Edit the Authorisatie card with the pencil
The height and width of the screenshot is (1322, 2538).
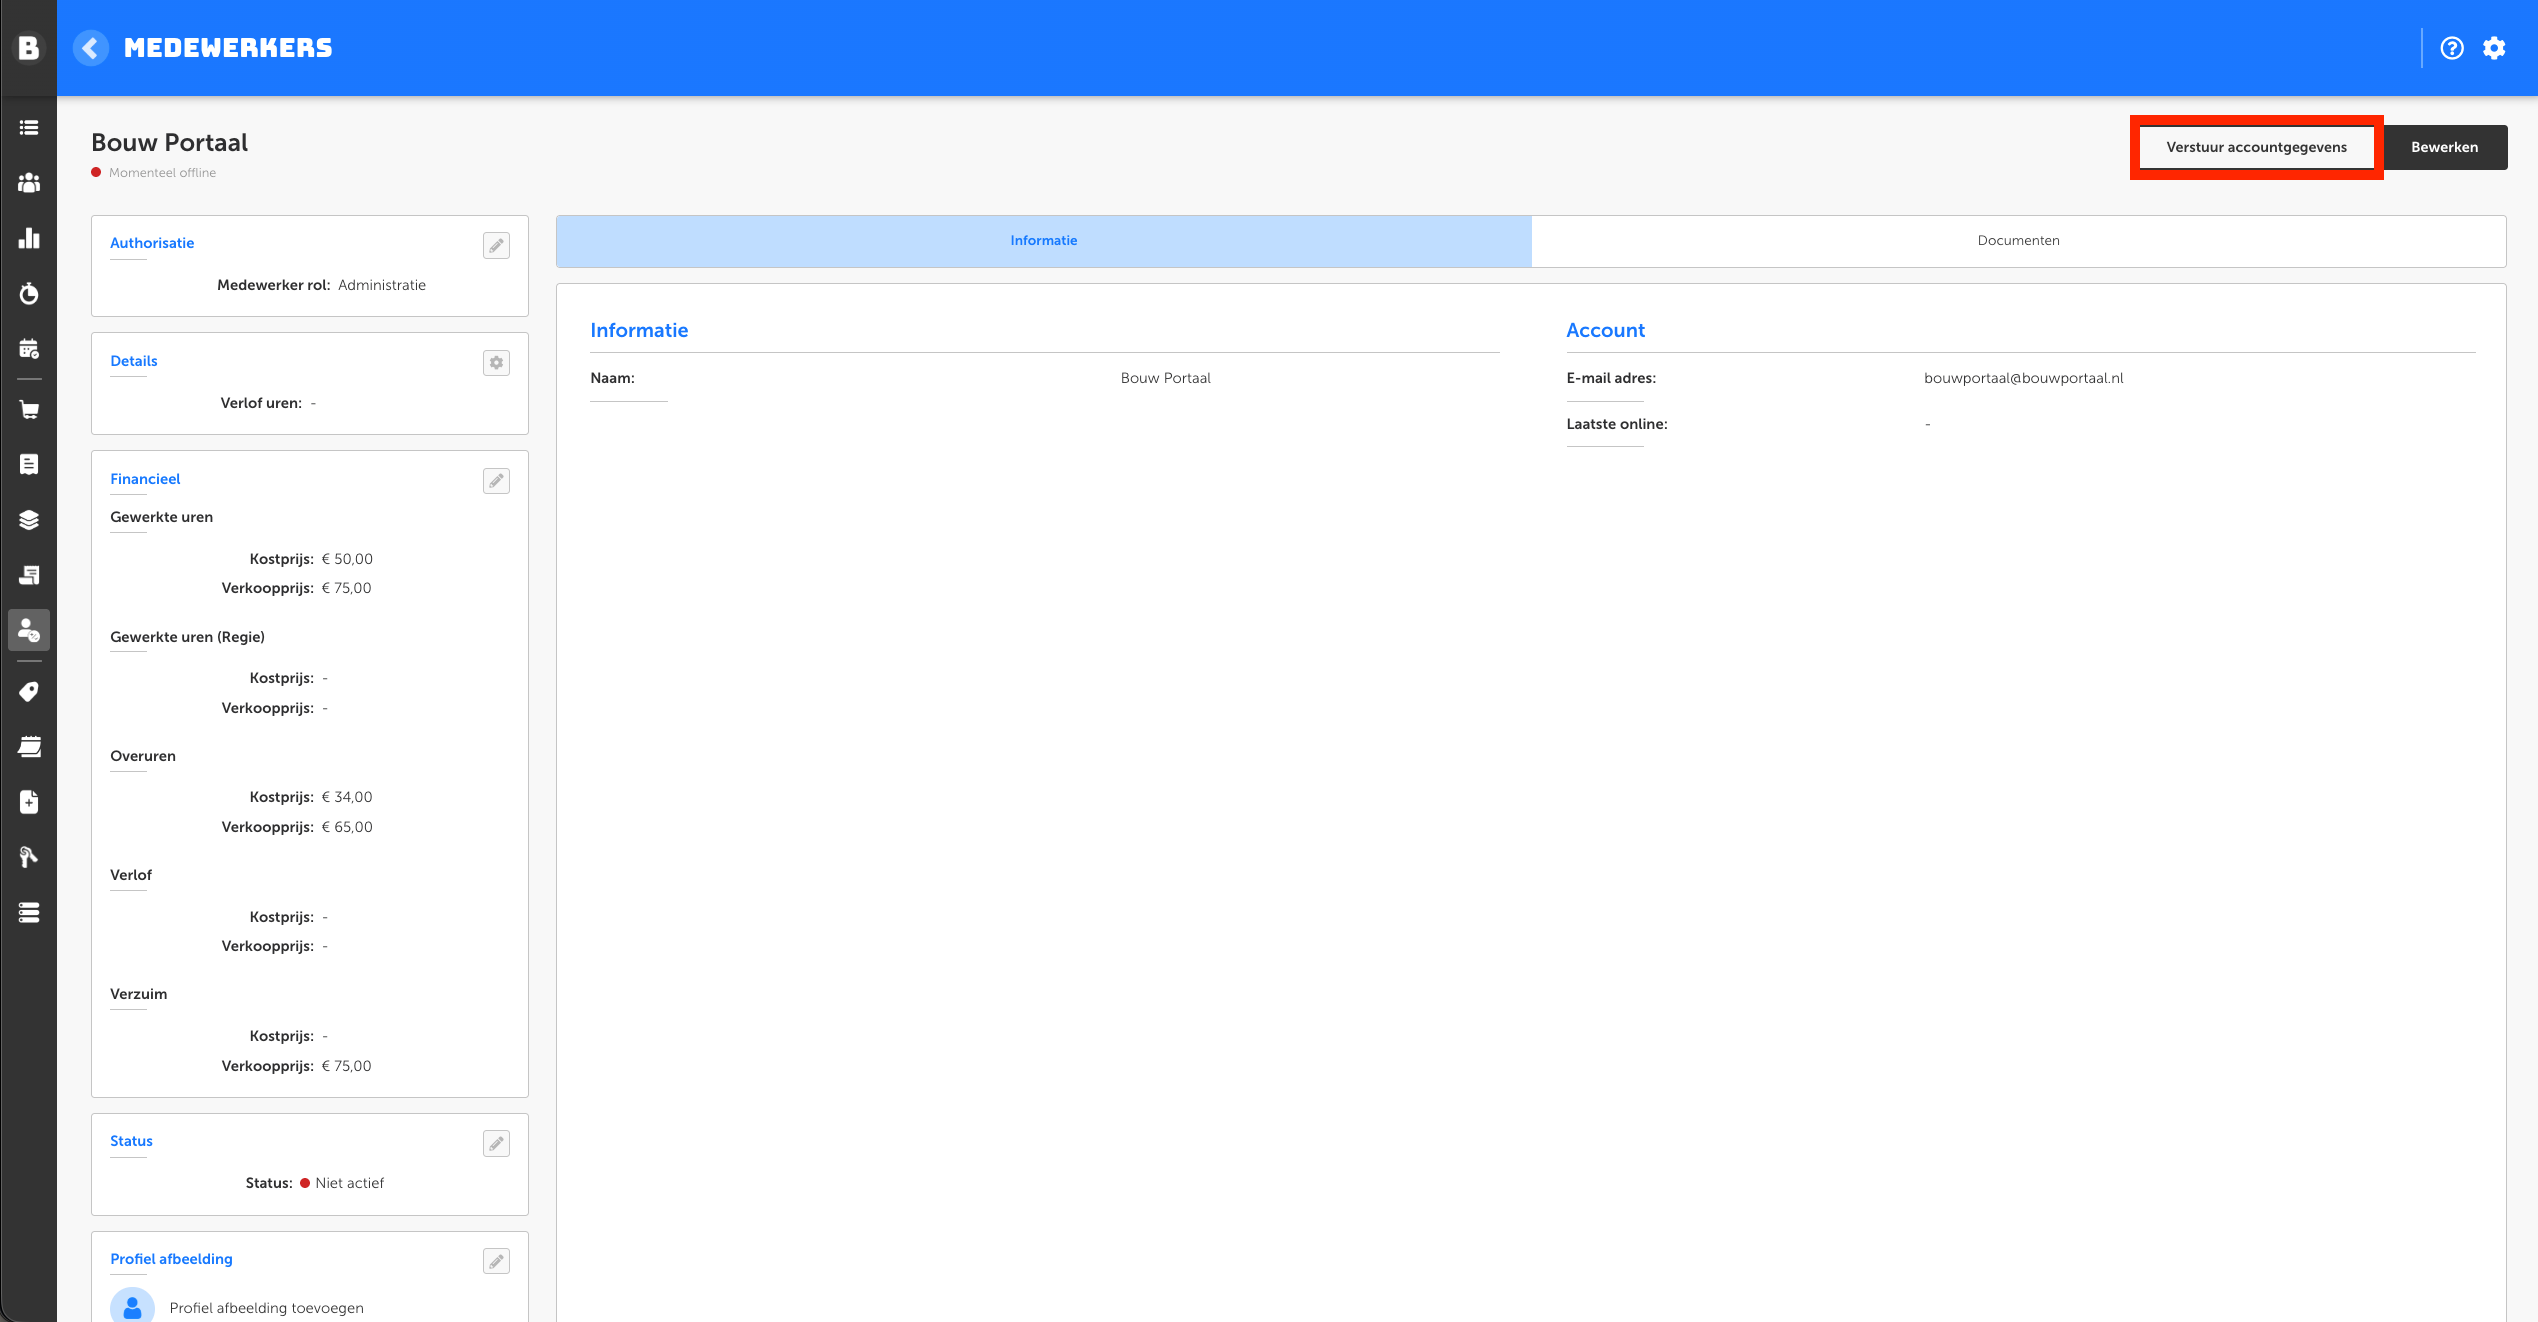[496, 245]
